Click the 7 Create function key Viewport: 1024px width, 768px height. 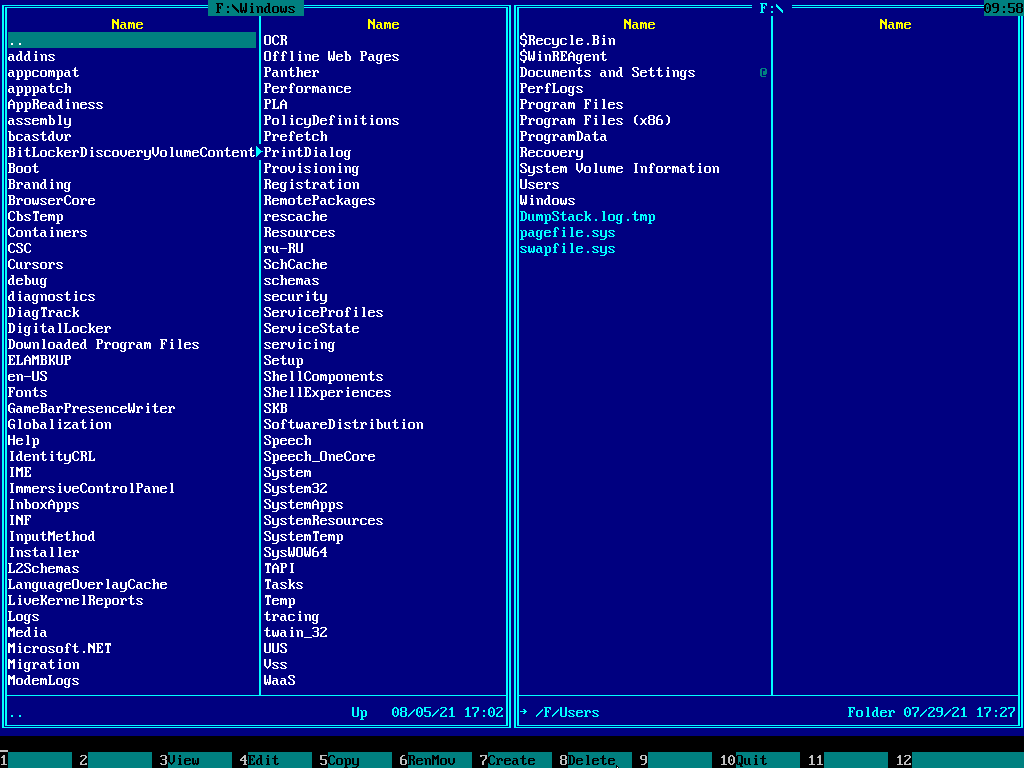tap(515, 760)
